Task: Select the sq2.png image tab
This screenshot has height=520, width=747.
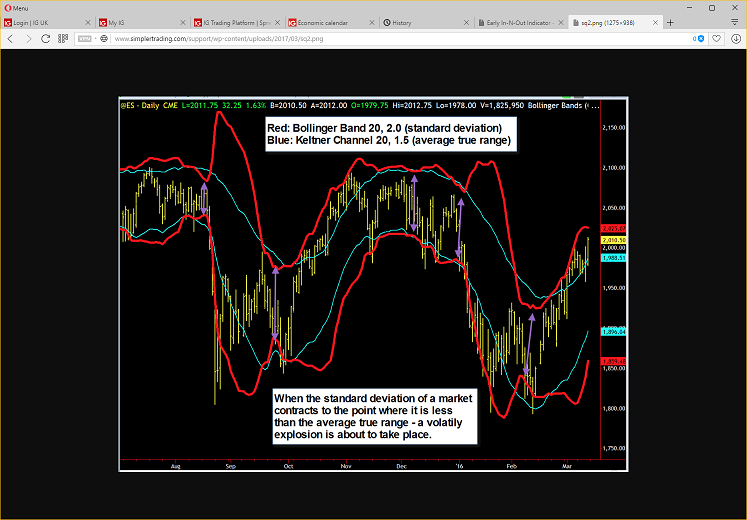Action: pyautogui.click(x=616, y=22)
